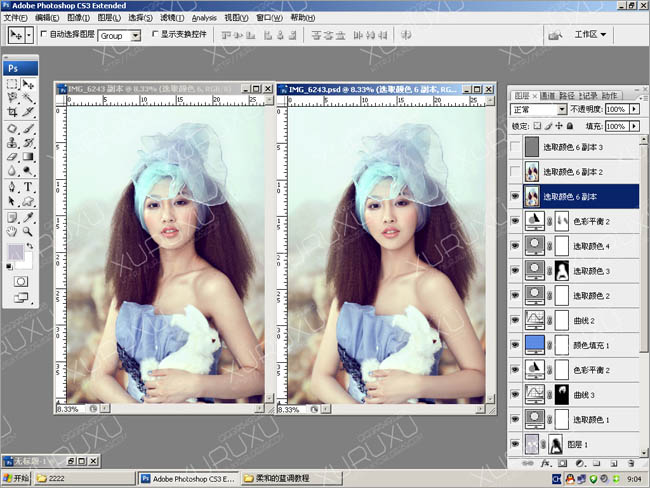Screen dimensions: 650x488
Task: Switch to the 路径 panel tab
Action: [568, 96]
